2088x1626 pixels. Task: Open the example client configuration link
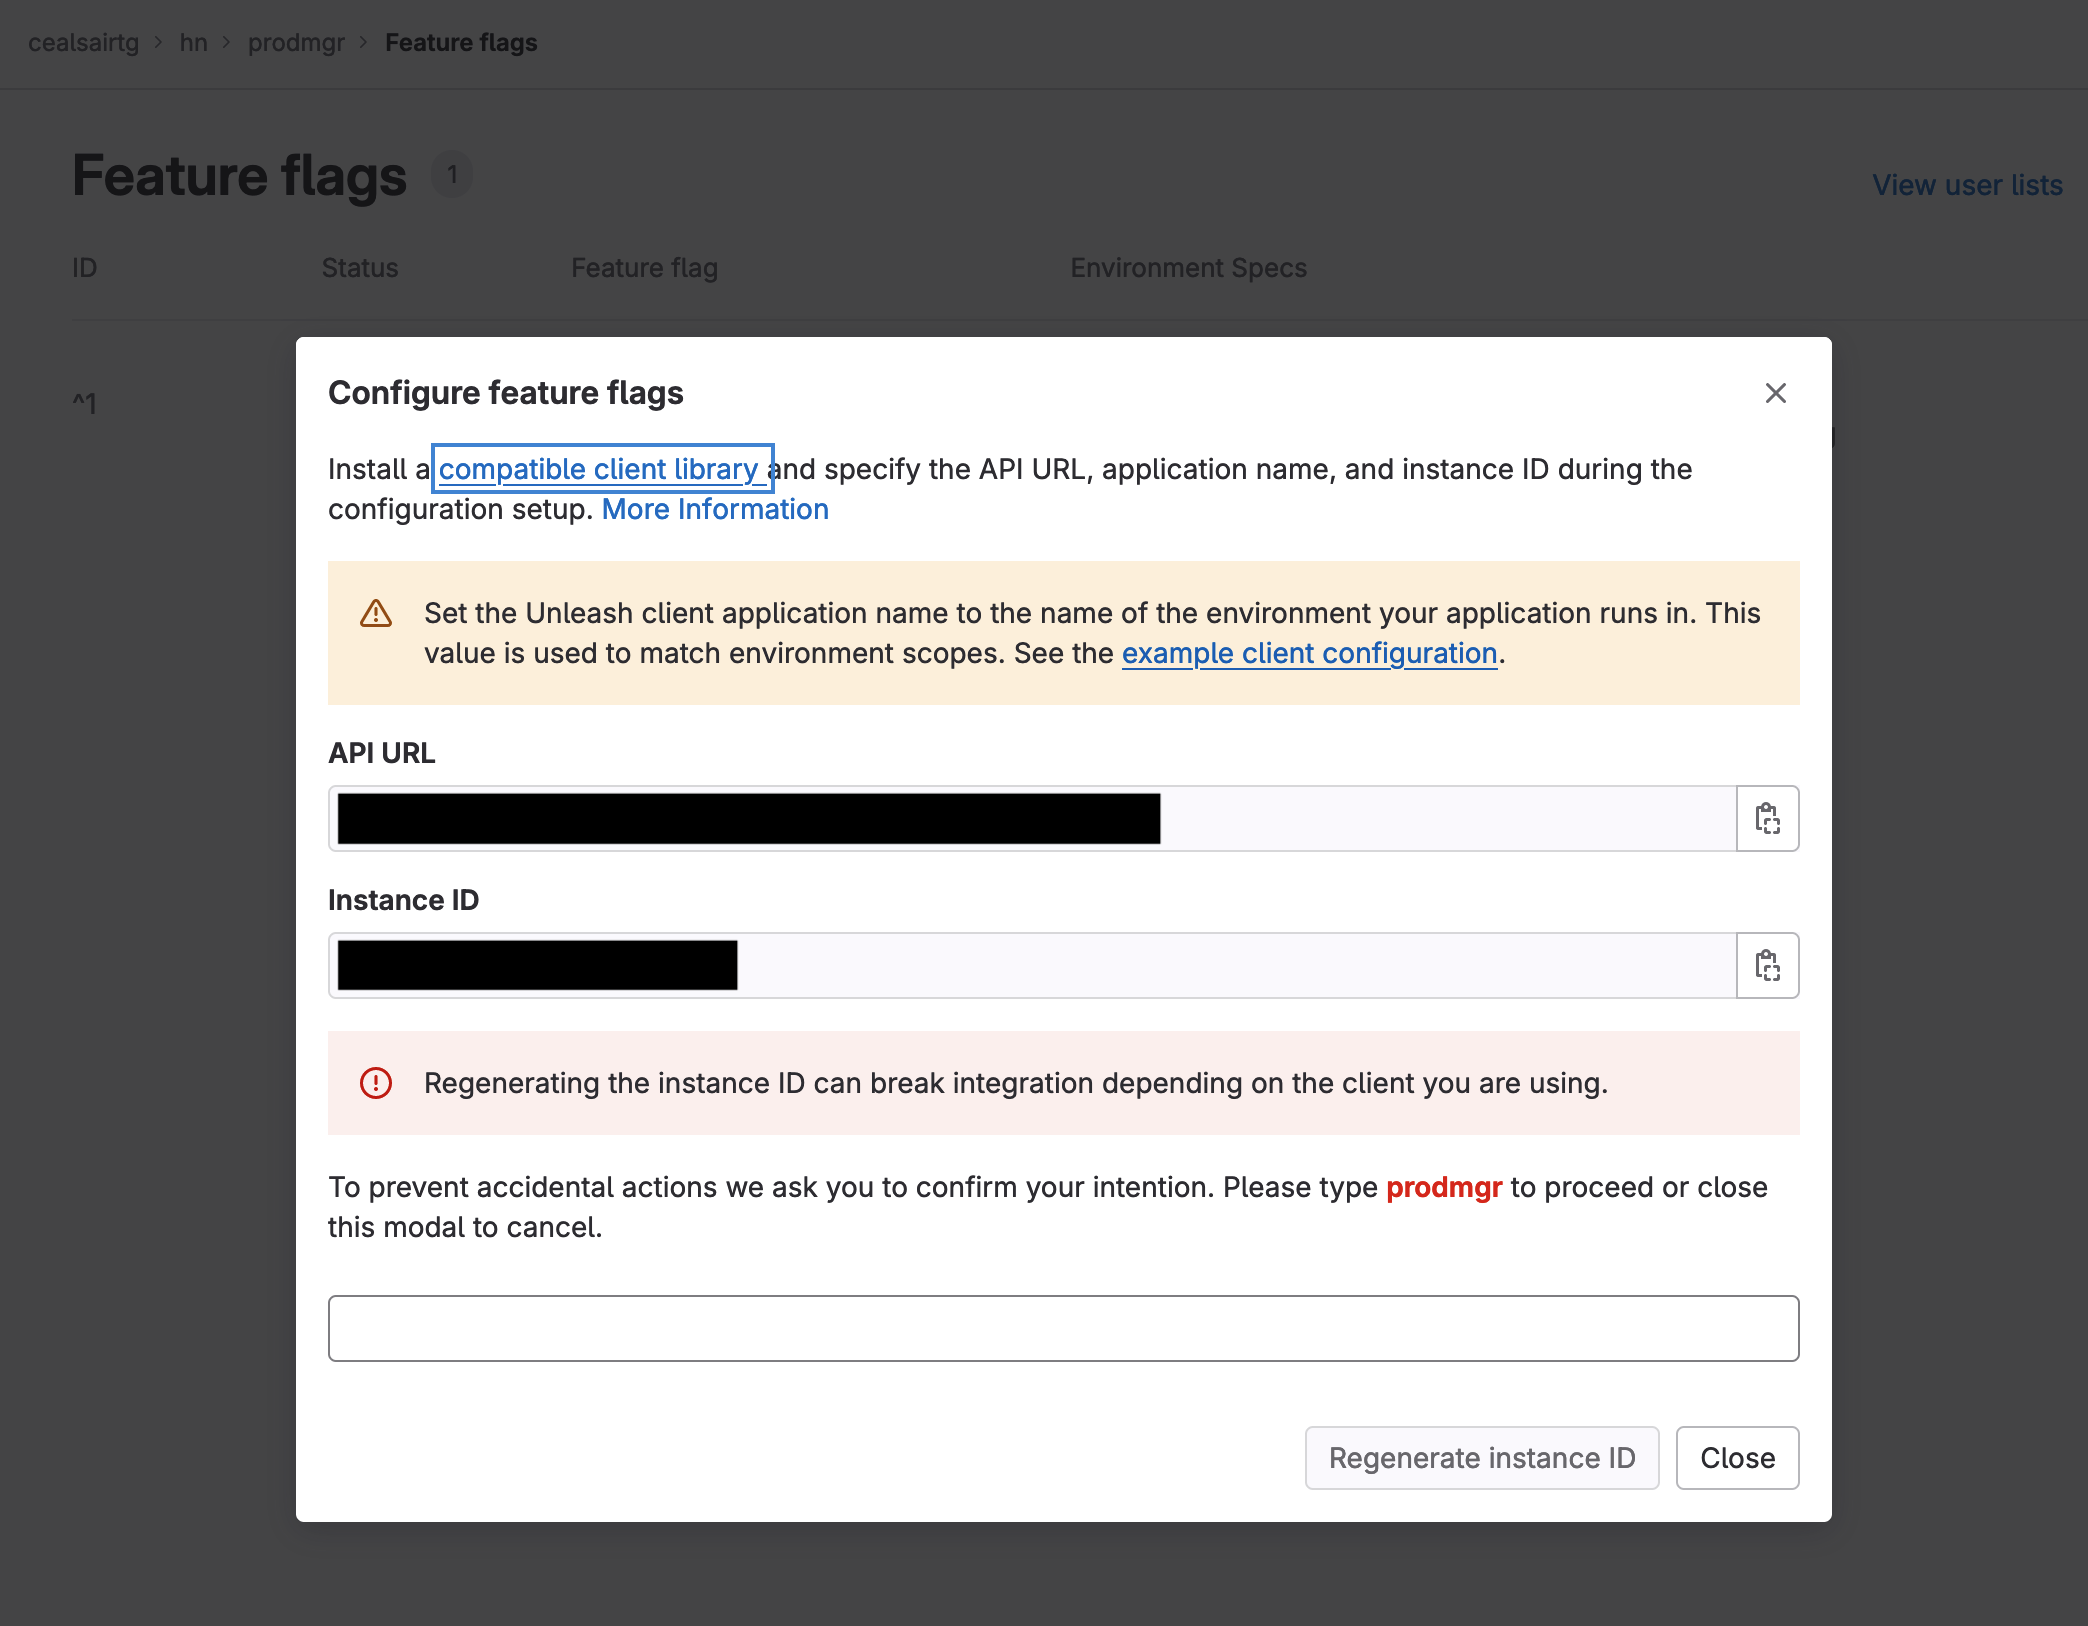point(1308,653)
